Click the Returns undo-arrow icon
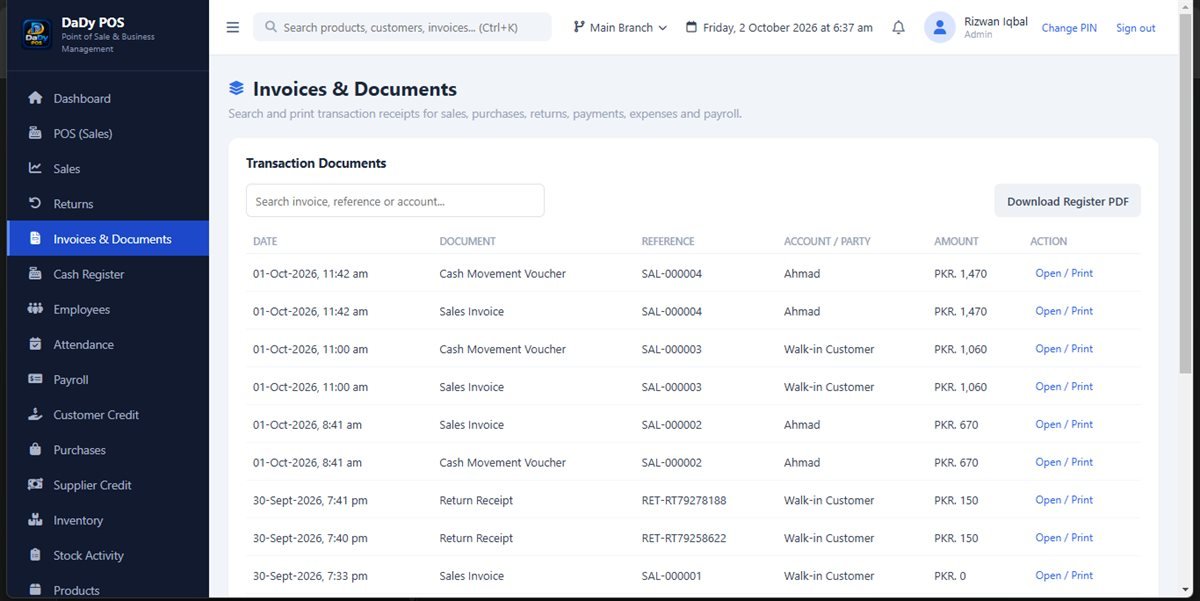The image size is (1200, 601). 35,203
